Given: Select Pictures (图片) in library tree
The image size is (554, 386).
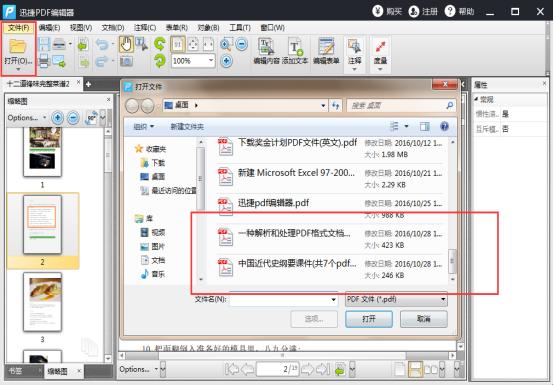Looking at the screenshot, I should click(153, 246).
